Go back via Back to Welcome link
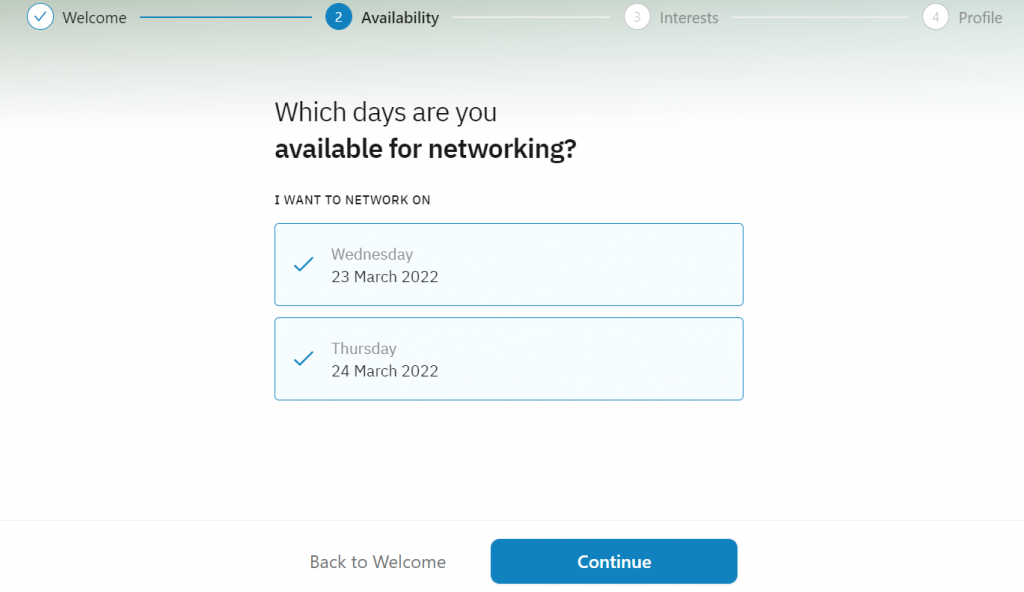This screenshot has width=1024, height=592. (377, 562)
